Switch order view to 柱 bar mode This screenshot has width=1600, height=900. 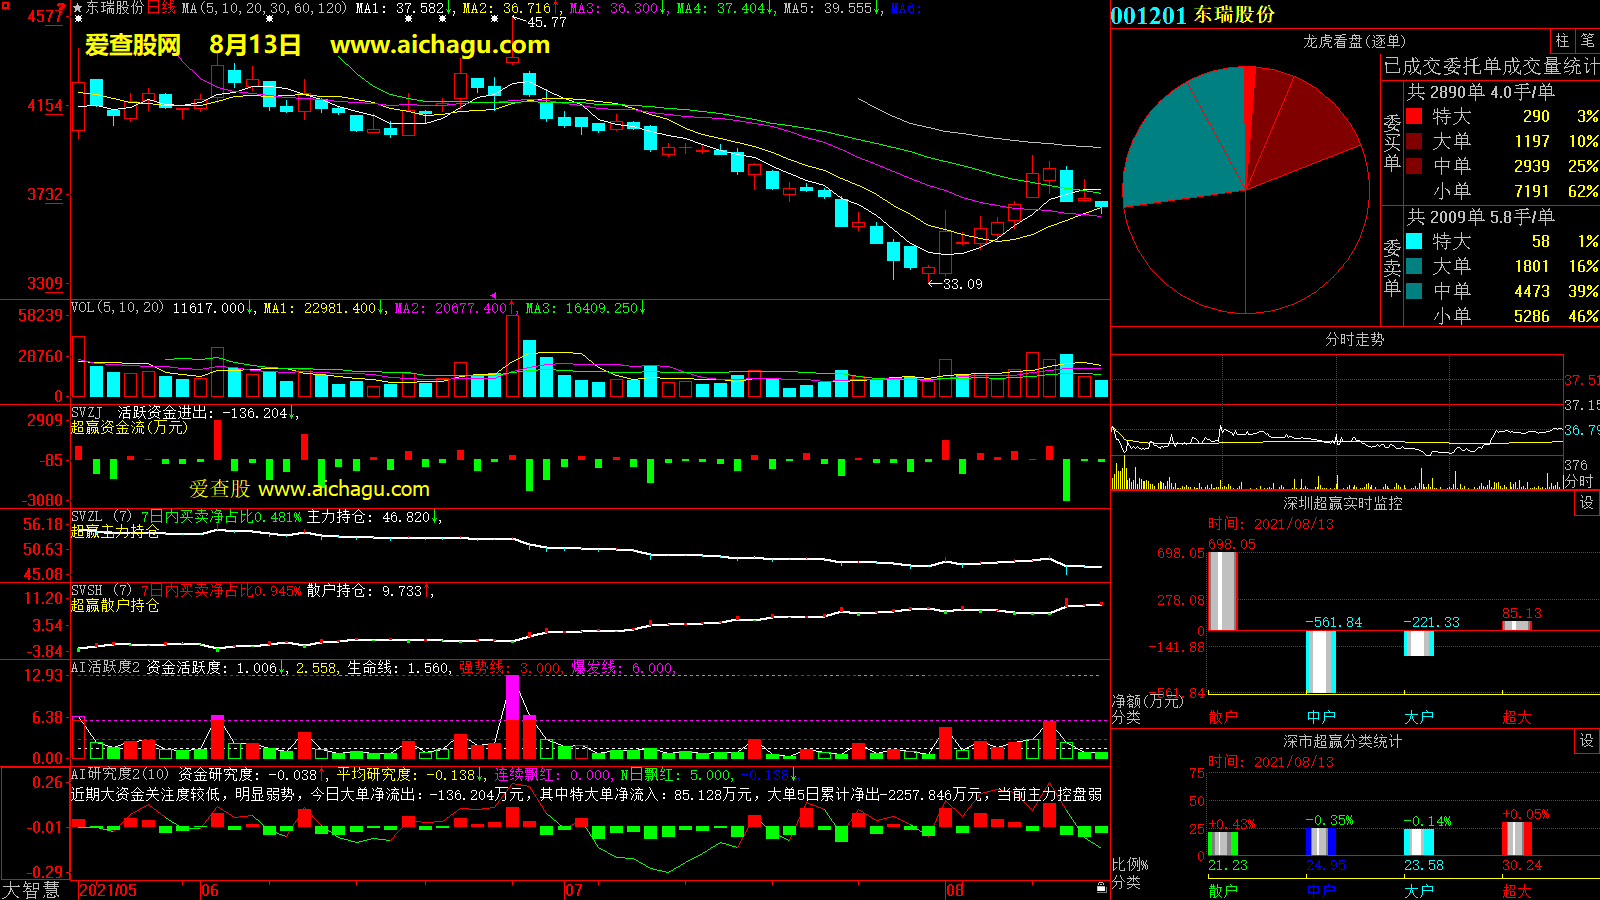1562,41
